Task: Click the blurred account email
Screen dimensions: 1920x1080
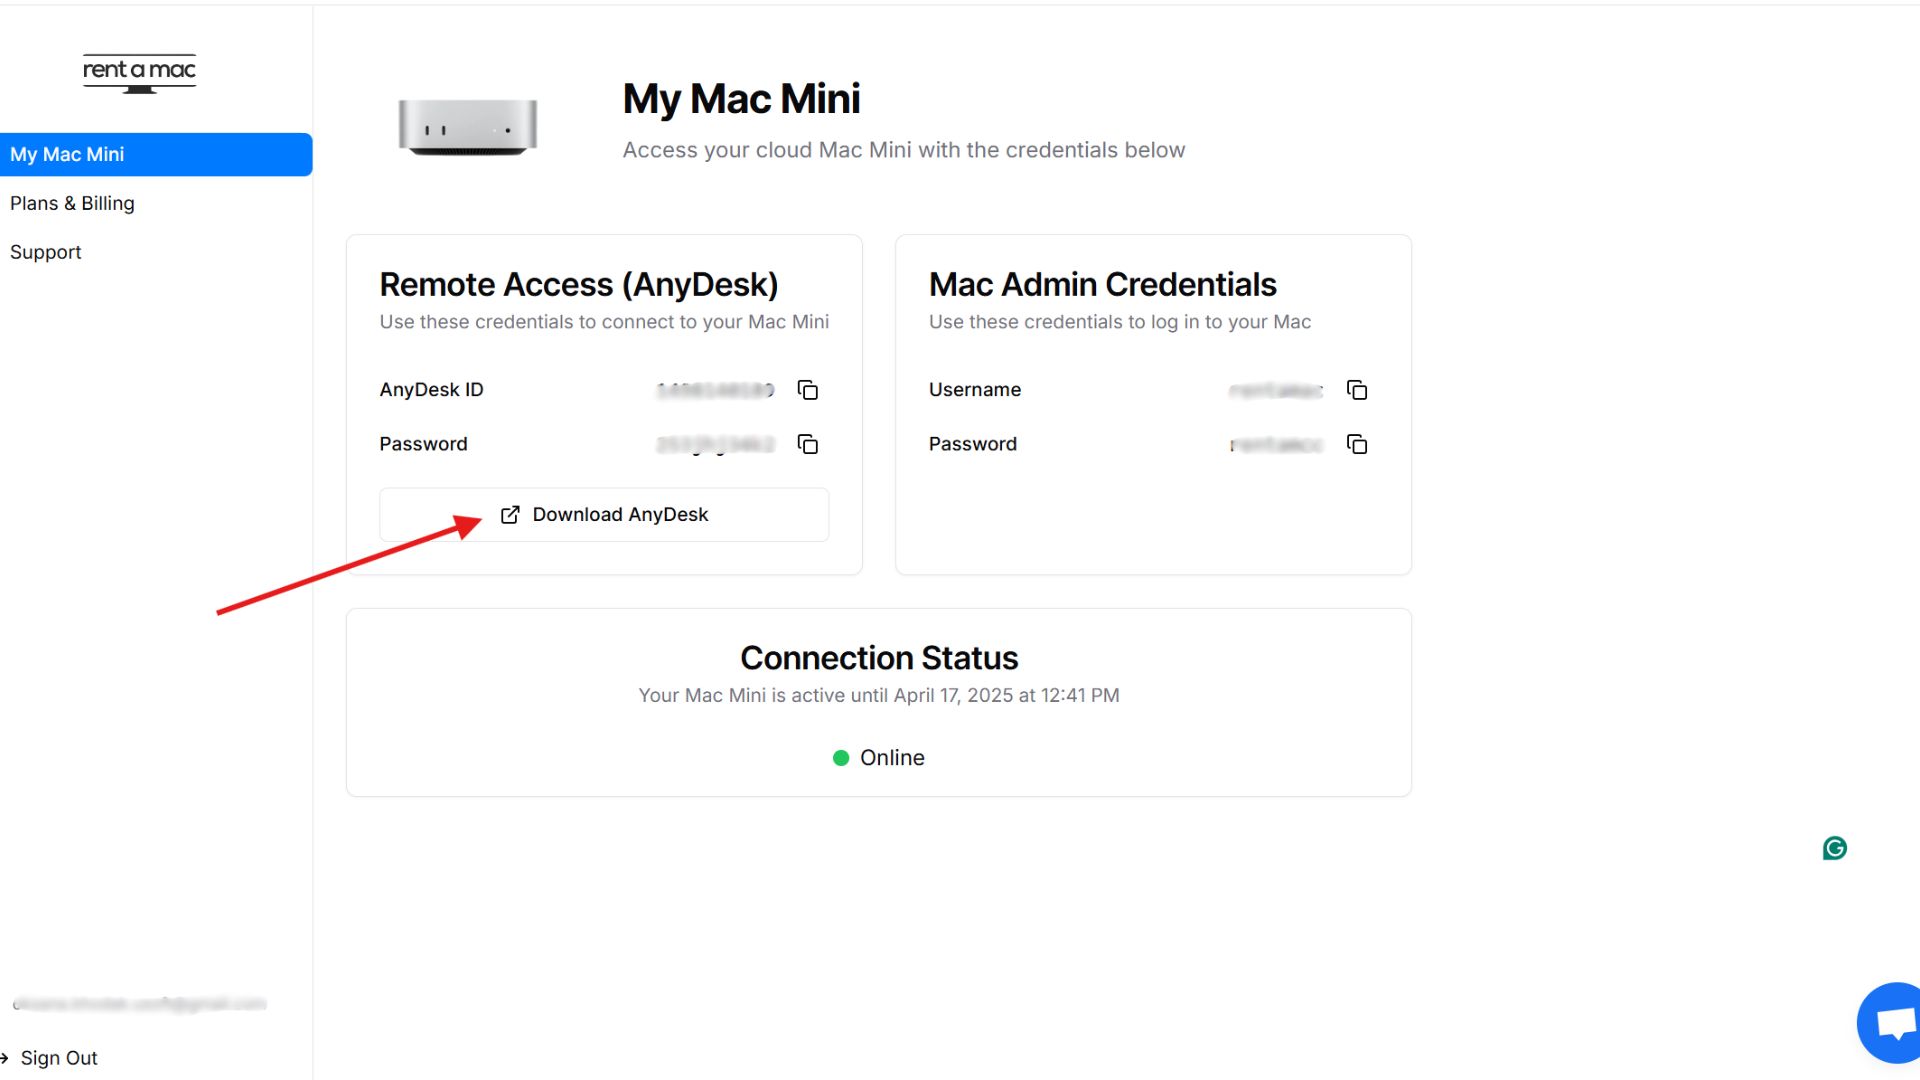Action: pos(139,1003)
